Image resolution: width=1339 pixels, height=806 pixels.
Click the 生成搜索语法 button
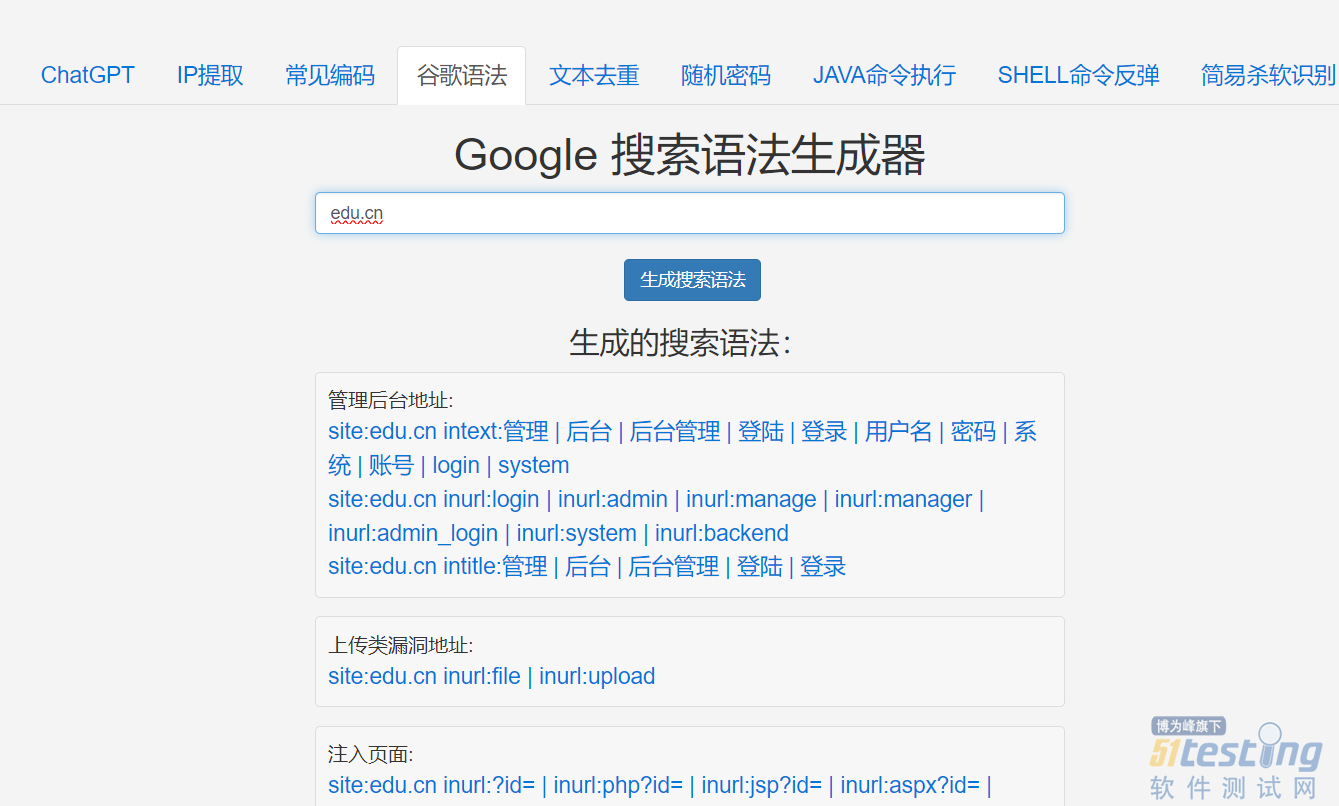[690, 280]
